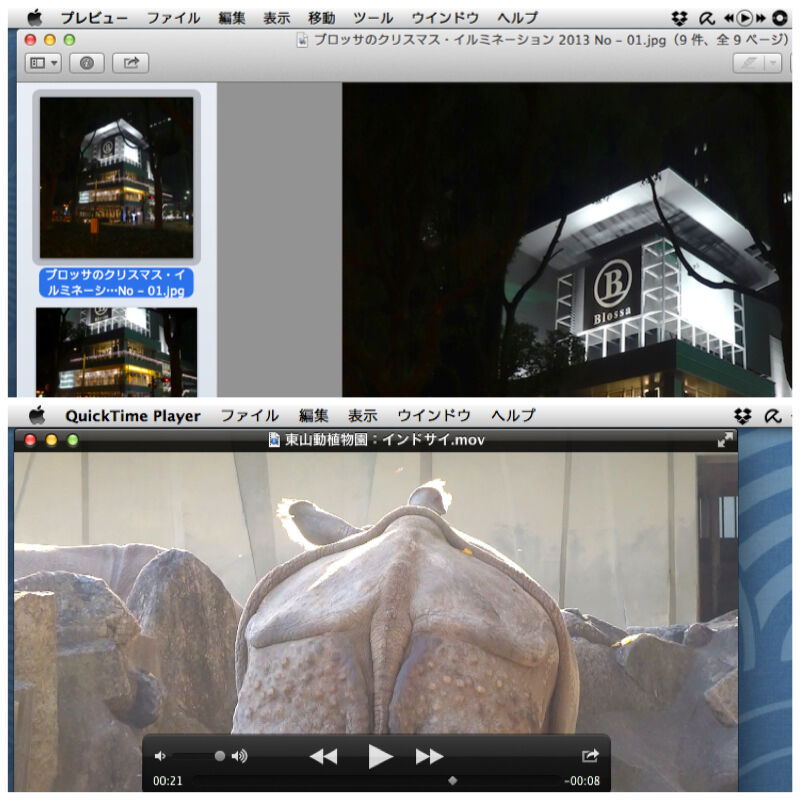
Task: Click the menu bar rewind media control
Action: [729, 18]
